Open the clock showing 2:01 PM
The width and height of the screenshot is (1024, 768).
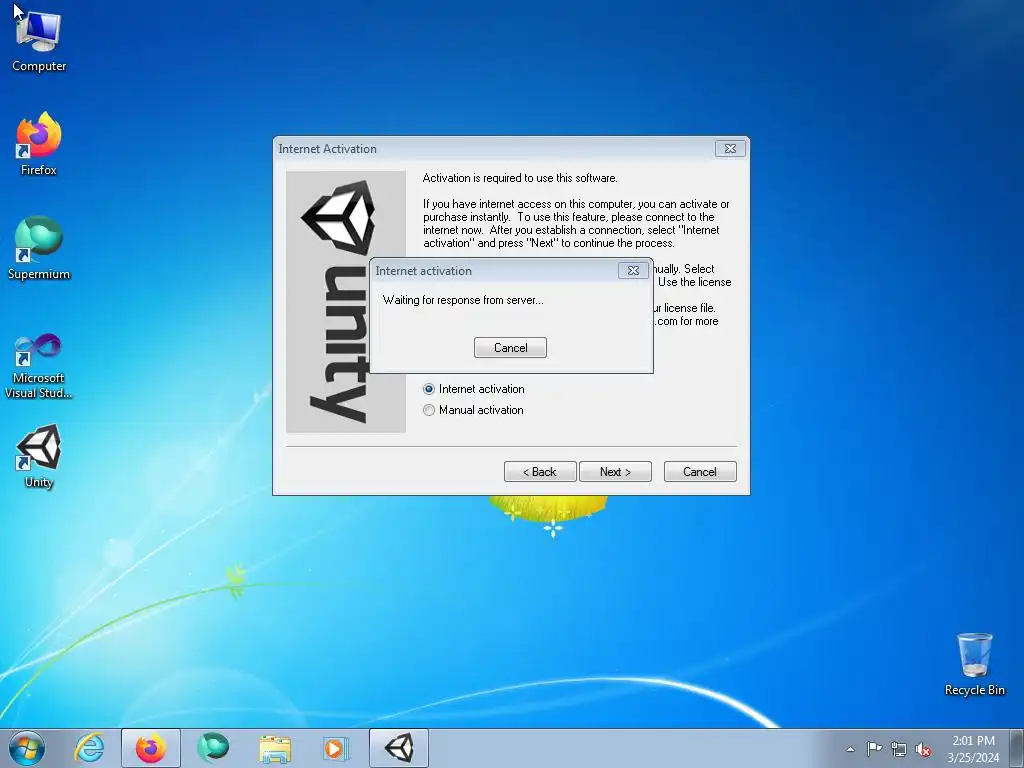pyautogui.click(x=973, y=749)
